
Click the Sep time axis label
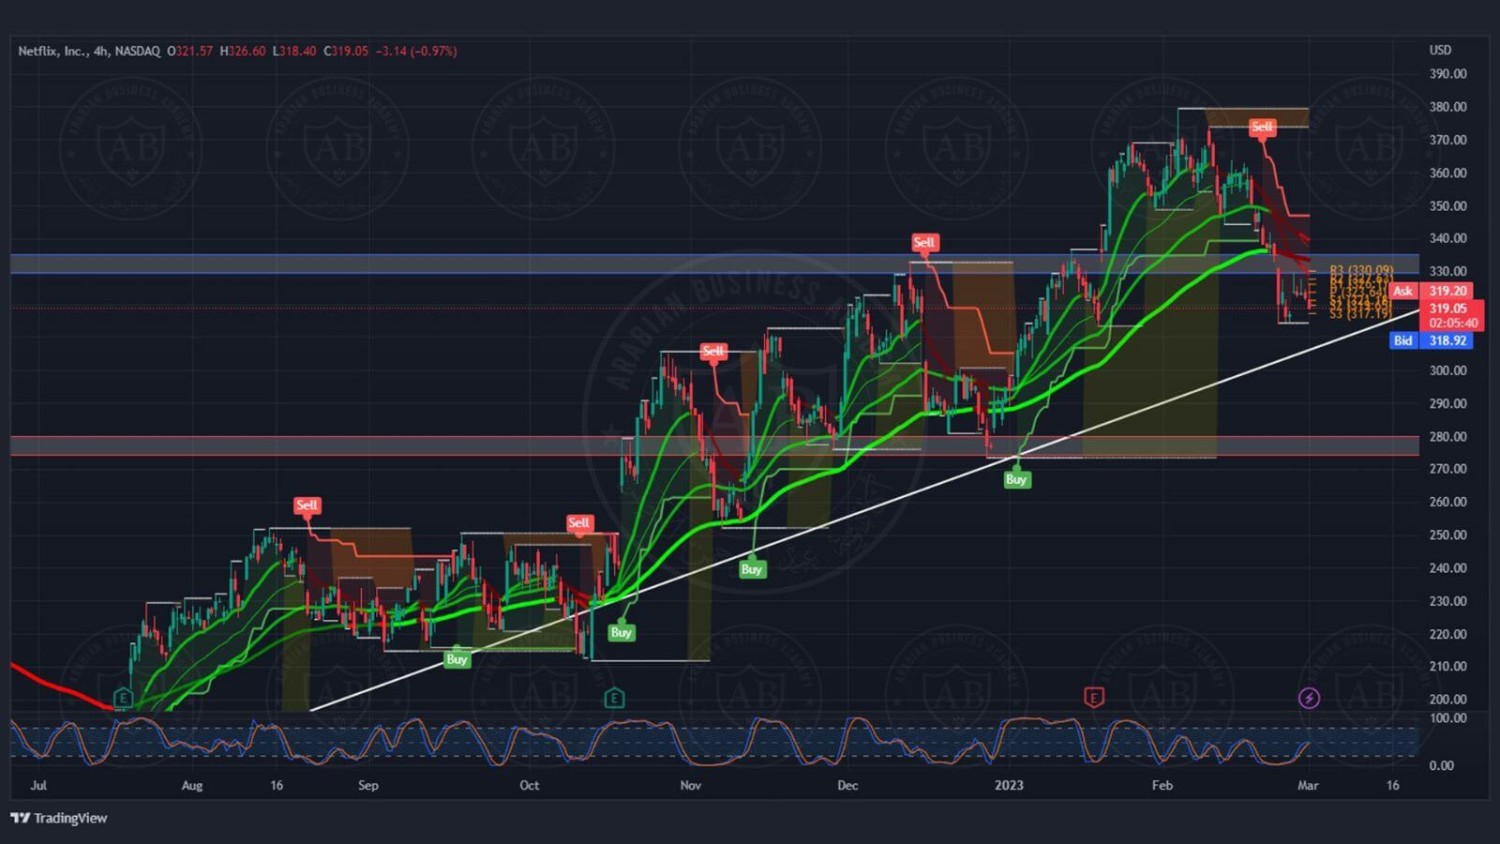click(x=368, y=785)
